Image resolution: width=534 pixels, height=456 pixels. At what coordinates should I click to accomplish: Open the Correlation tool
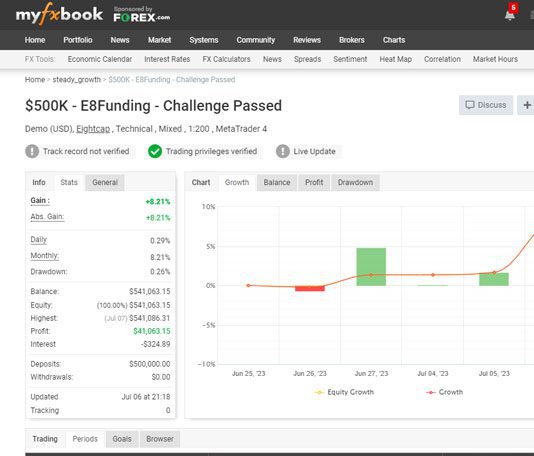coord(442,59)
